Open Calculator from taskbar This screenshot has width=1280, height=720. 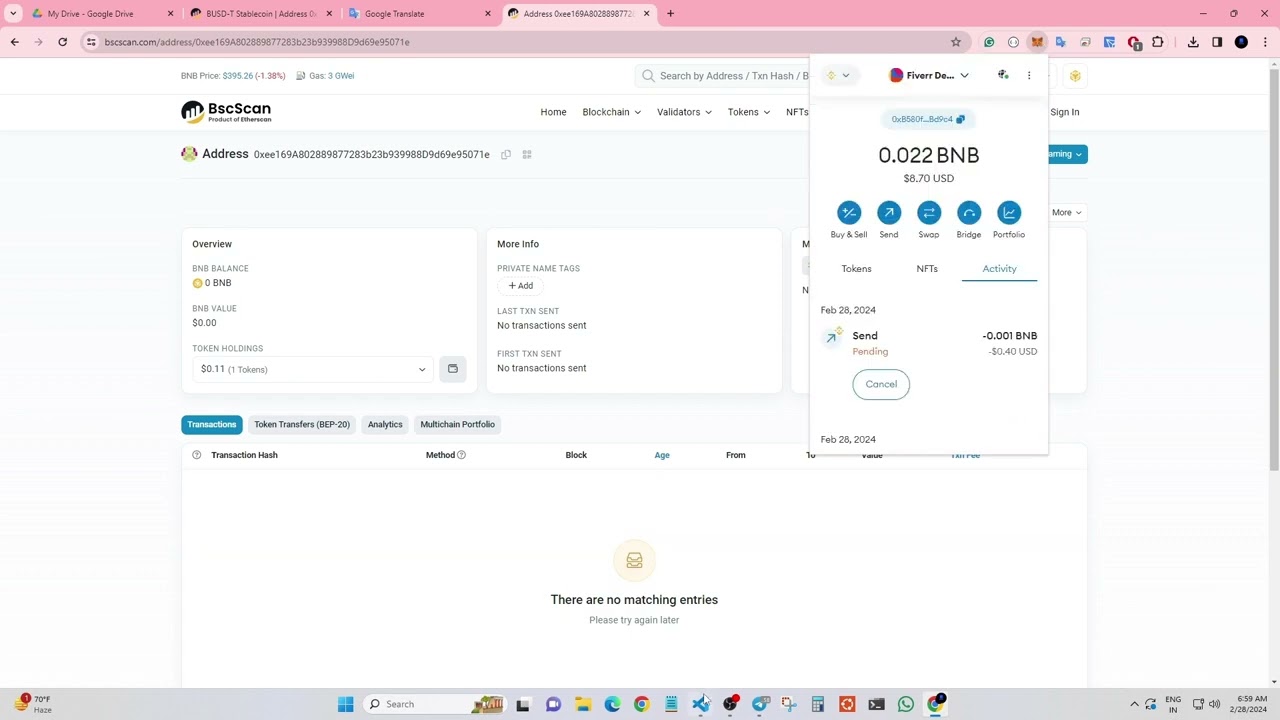coord(818,704)
